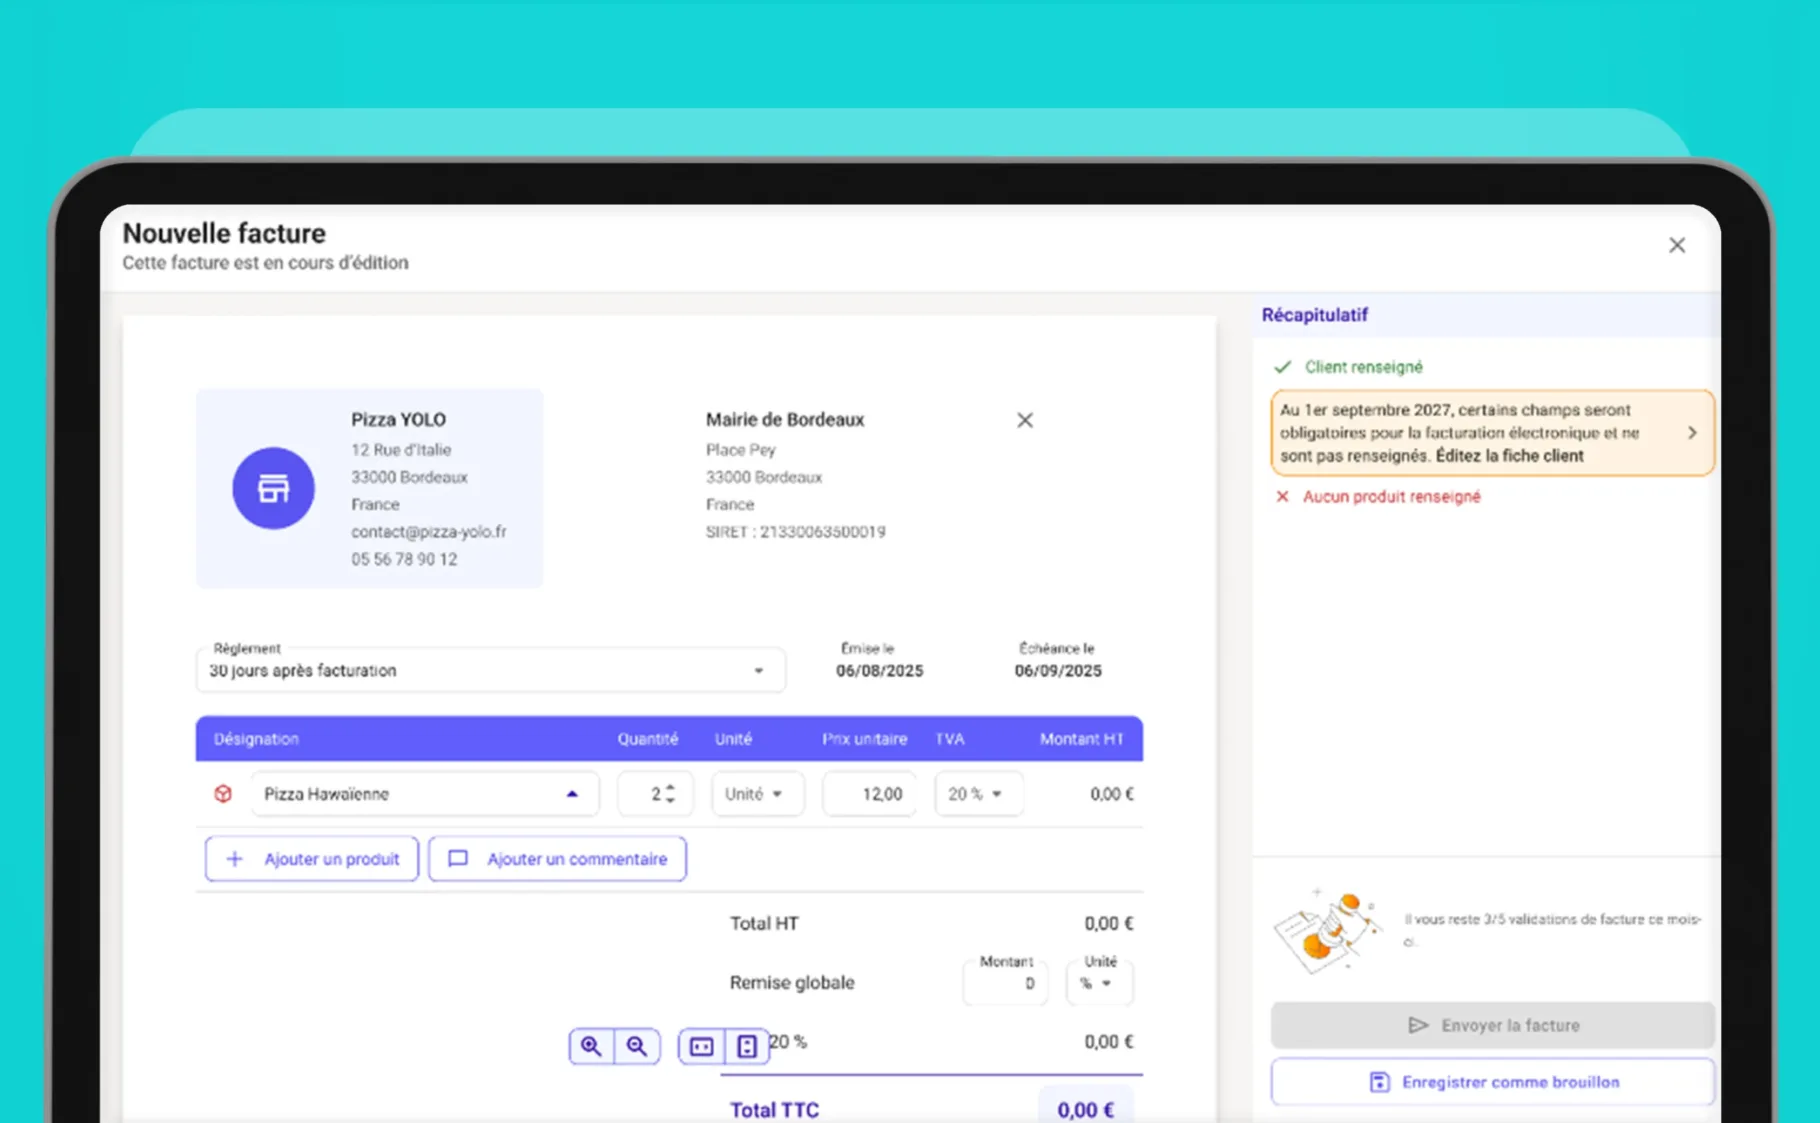The image size is (1820, 1123).
Task: Click the Total TTC amount 0,00 €
Action: (x=1086, y=1109)
